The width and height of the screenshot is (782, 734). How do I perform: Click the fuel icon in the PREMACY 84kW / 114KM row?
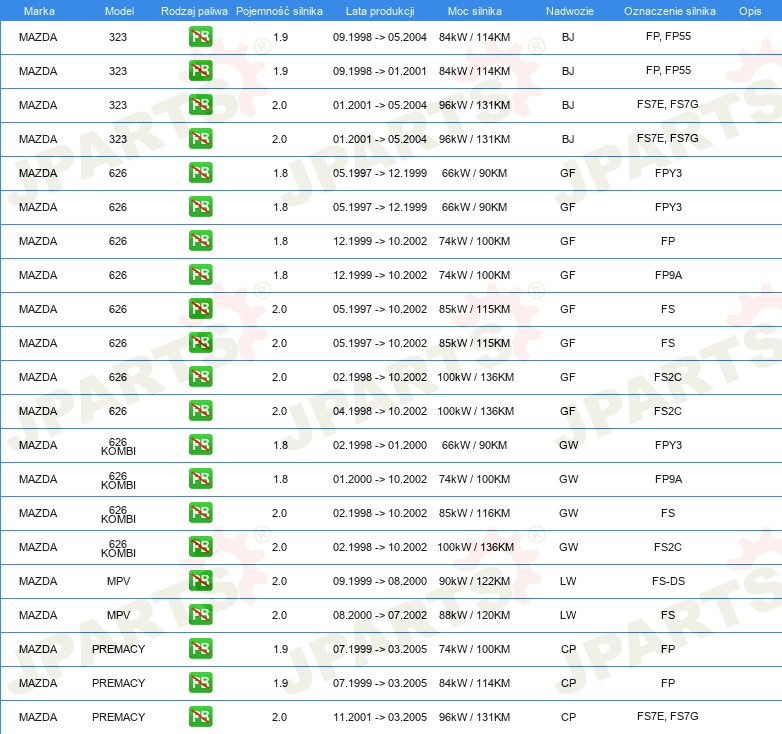point(200,683)
